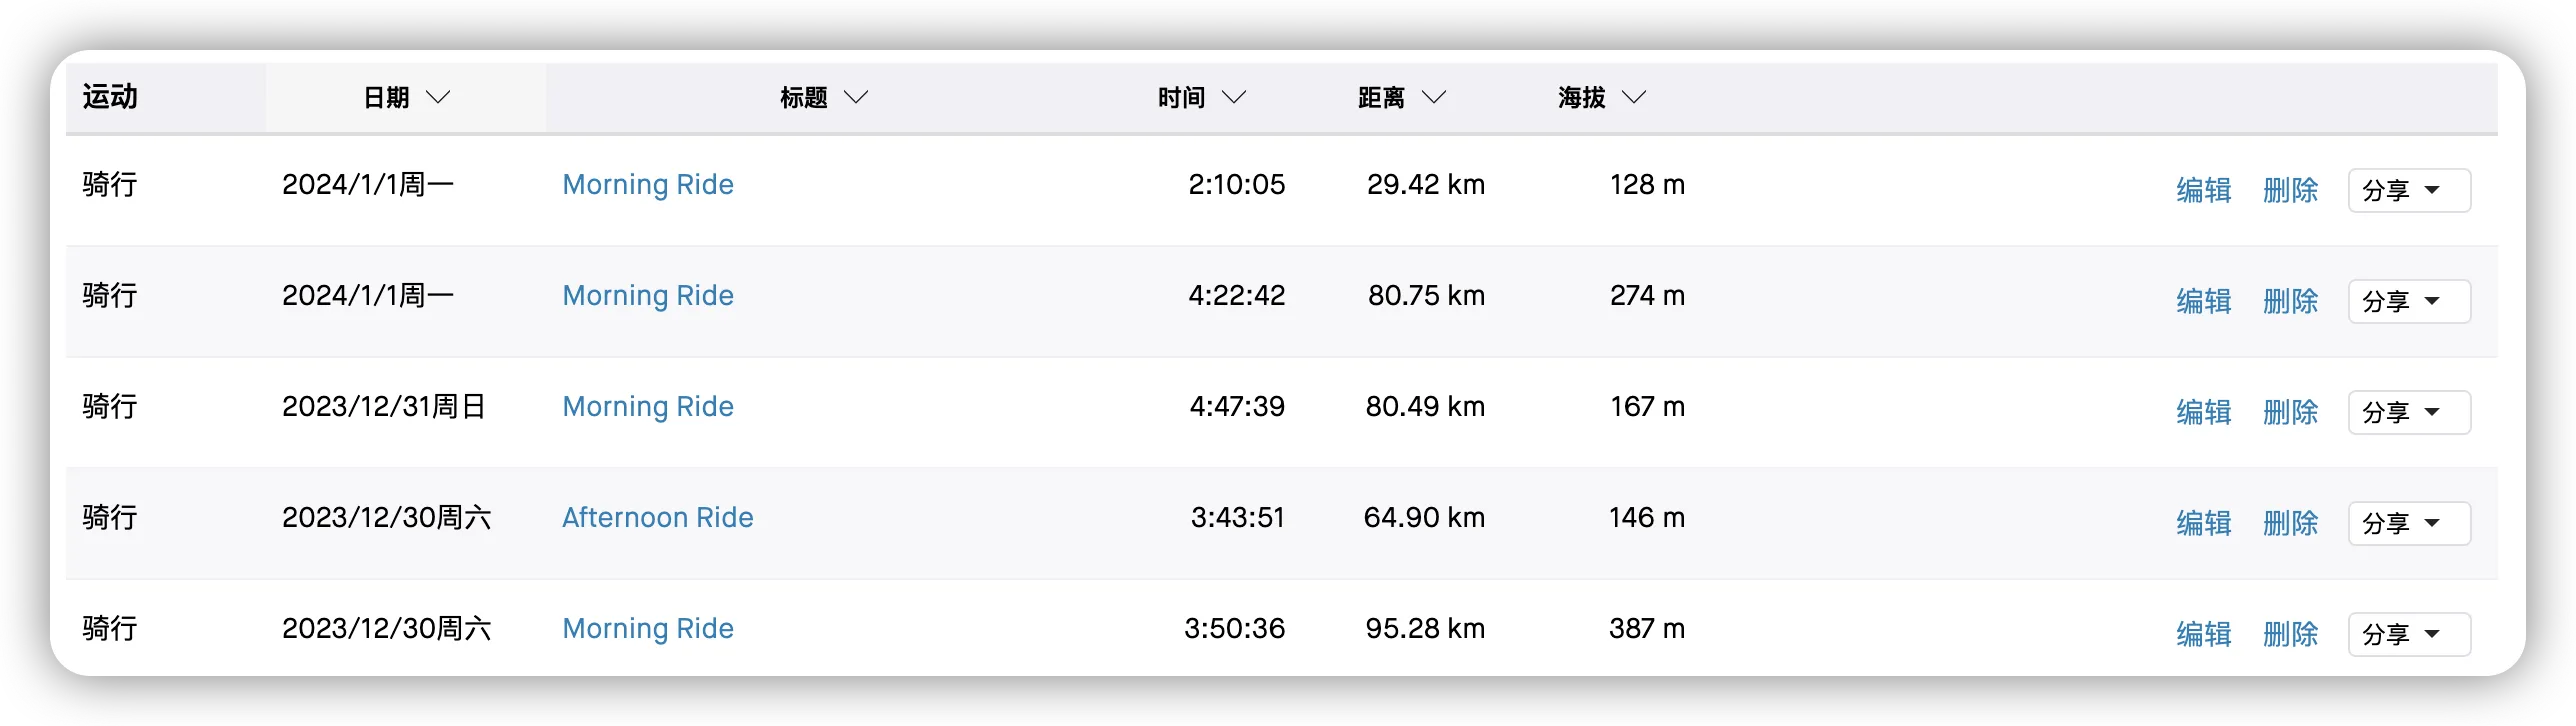
Task: Open the 80.75 km Morning Ride
Action: coord(648,296)
